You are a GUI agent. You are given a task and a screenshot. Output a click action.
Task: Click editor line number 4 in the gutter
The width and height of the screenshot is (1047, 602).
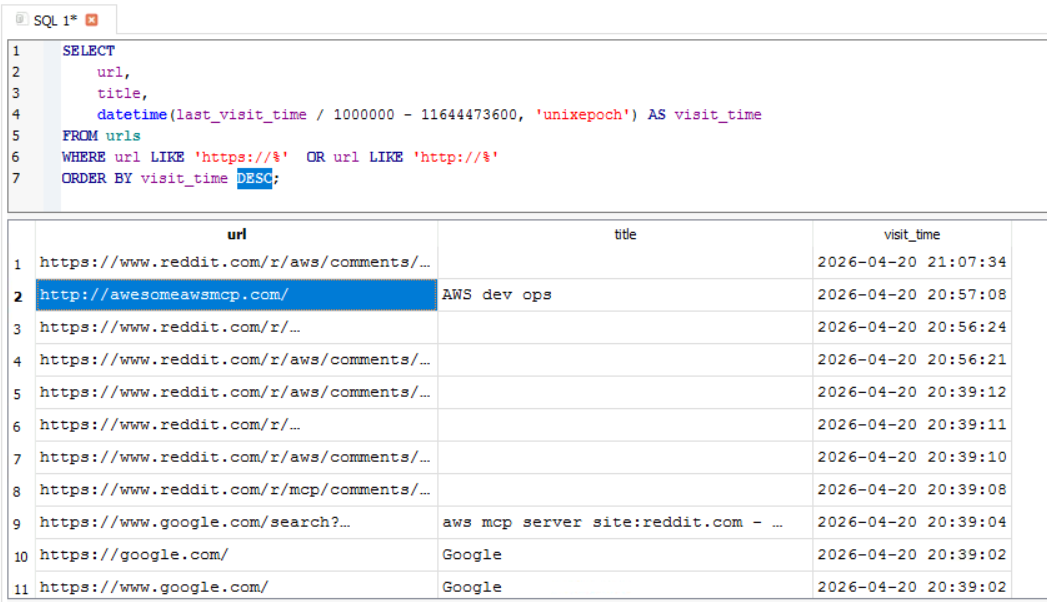16,114
